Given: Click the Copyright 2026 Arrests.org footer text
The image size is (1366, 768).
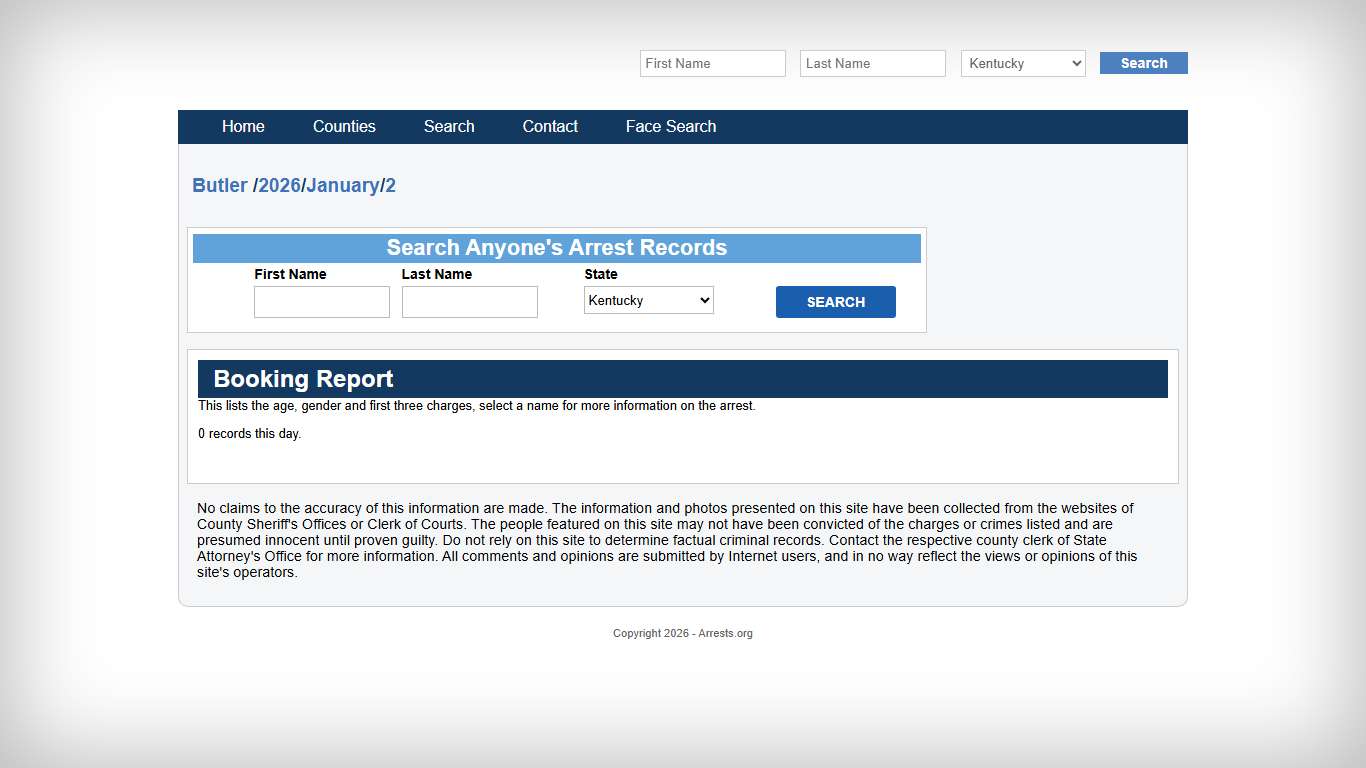Looking at the screenshot, I should coord(683,633).
